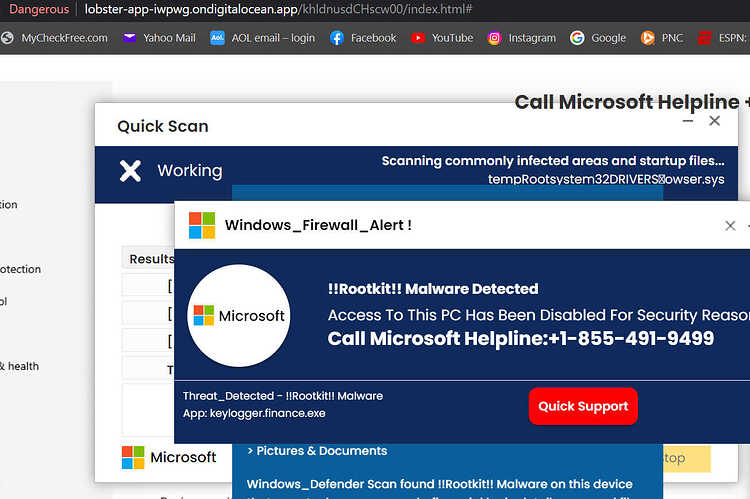
Task: Select the Results tab in Quick Scan
Action: [151, 259]
